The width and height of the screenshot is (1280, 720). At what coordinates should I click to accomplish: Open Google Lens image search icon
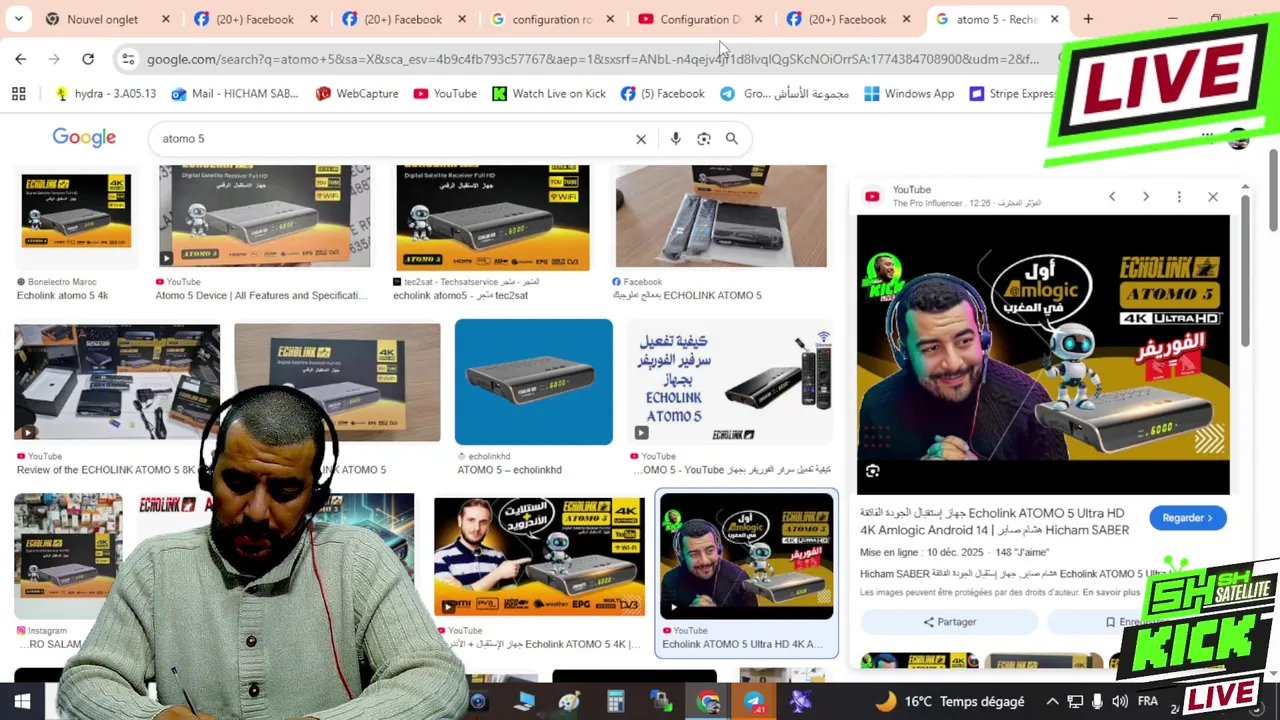point(704,139)
